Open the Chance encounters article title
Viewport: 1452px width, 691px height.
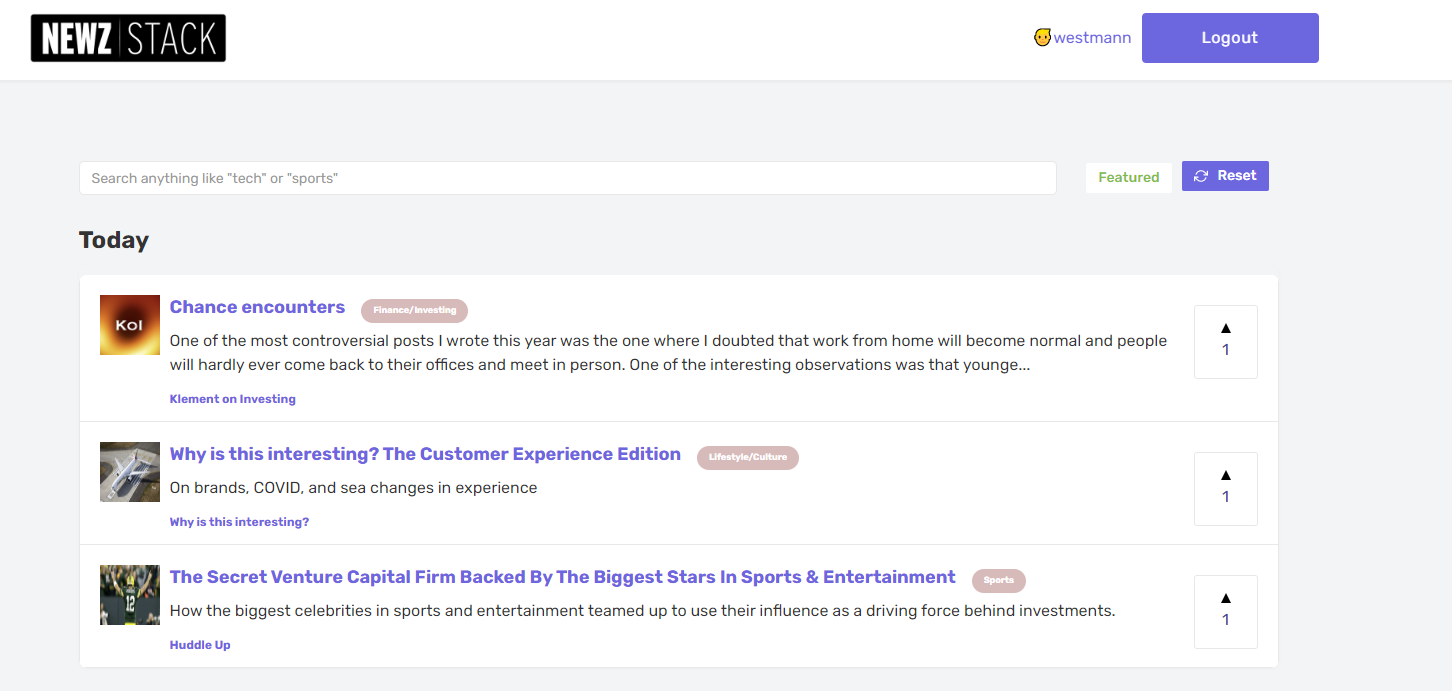pos(257,307)
